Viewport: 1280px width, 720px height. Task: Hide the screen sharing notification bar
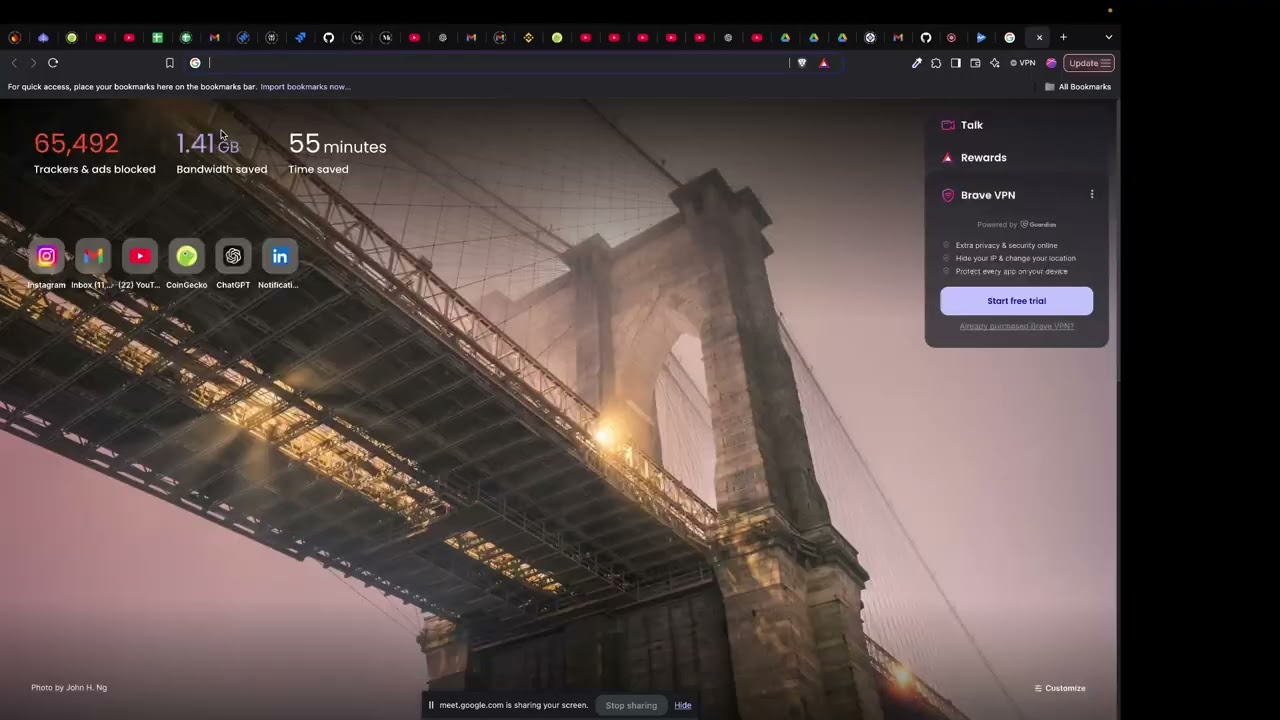(x=683, y=705)
